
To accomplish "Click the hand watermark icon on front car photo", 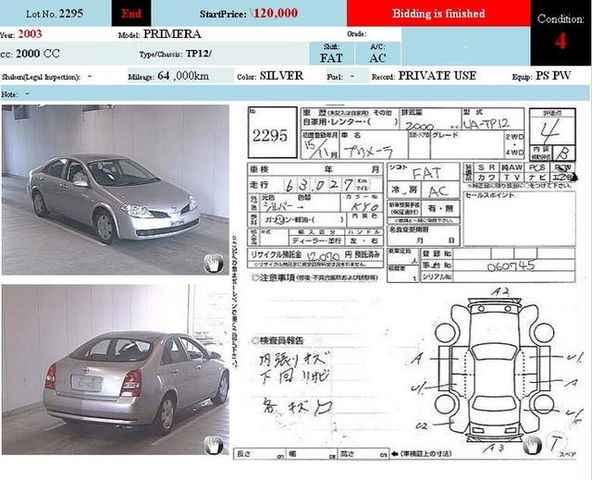I will pyautogui.click(x=214, y=263).
